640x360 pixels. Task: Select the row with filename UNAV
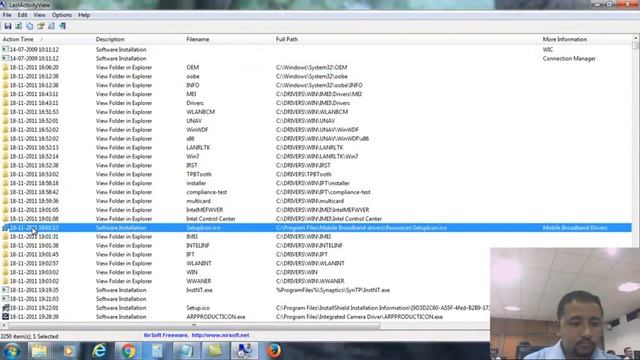tap(316, 121)
